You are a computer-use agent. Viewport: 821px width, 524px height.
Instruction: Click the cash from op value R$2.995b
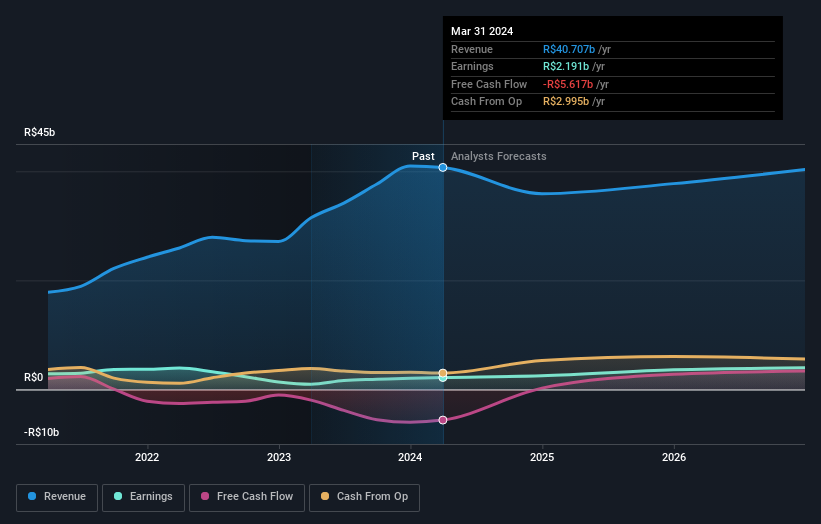(565, 102)
